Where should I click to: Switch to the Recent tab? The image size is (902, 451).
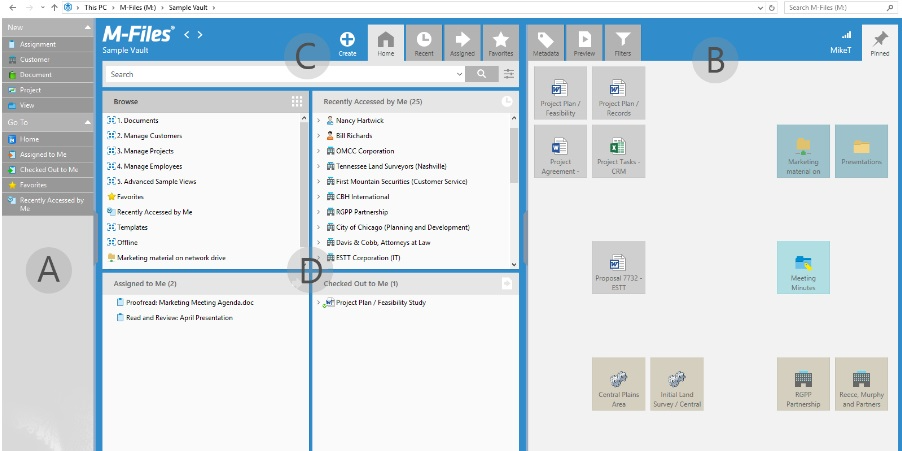click(423, 43)
